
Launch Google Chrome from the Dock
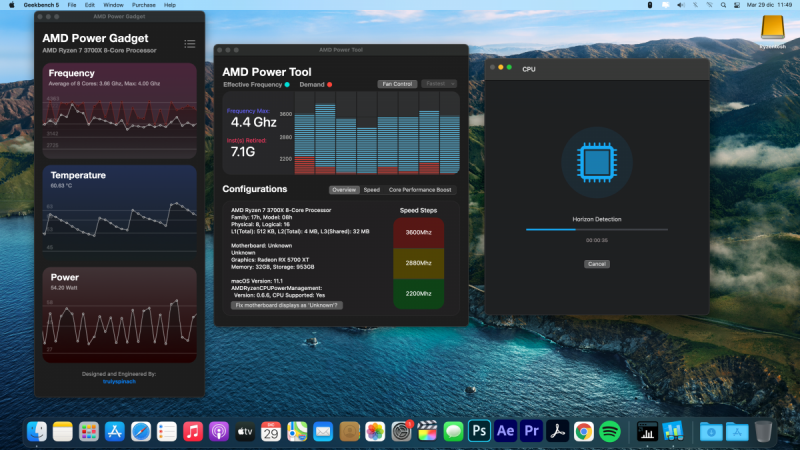pyautogui.click(x=584, y=432)
